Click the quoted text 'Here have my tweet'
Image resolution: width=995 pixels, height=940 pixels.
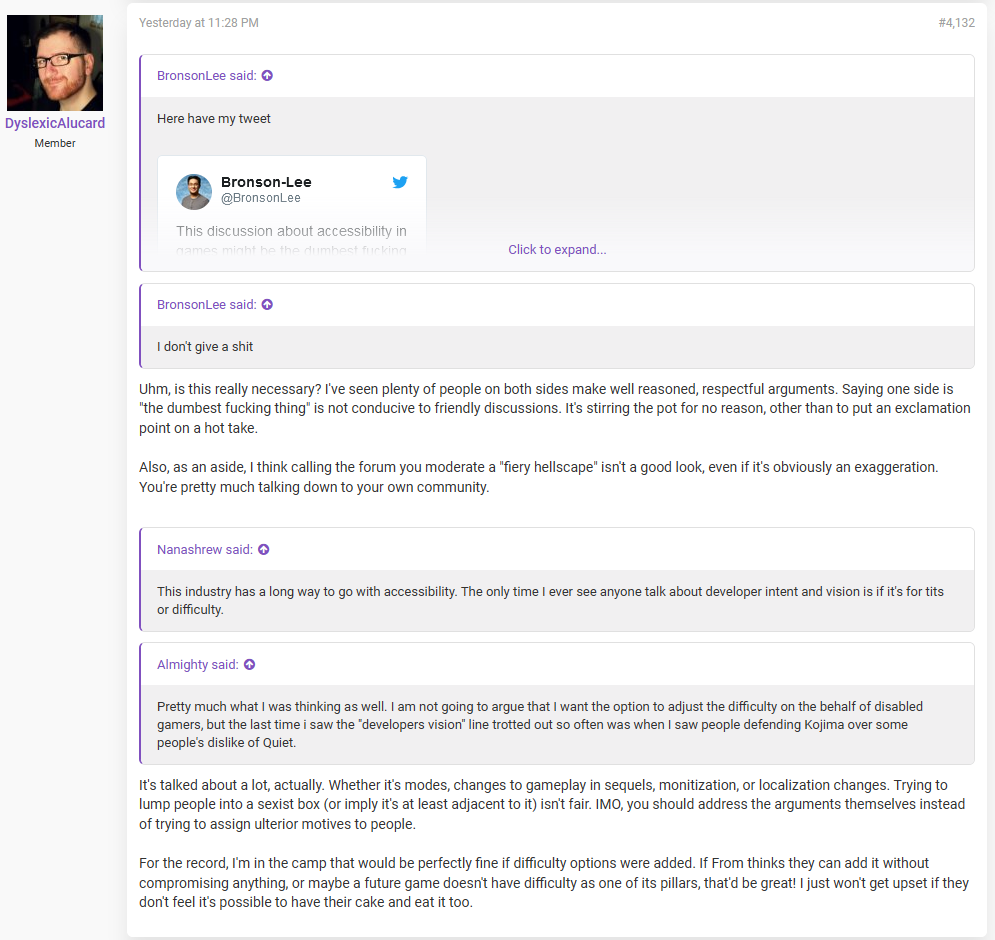[214, 119]
